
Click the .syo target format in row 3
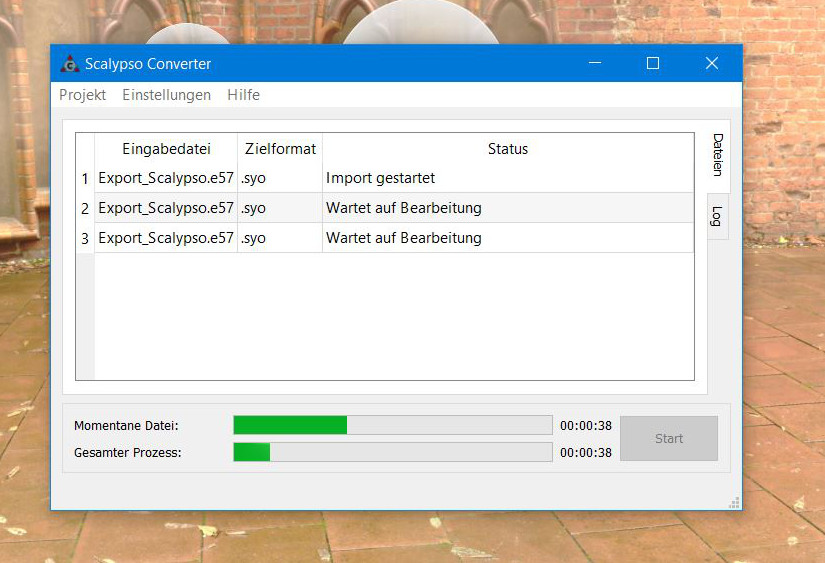click(x=280, y=238)
